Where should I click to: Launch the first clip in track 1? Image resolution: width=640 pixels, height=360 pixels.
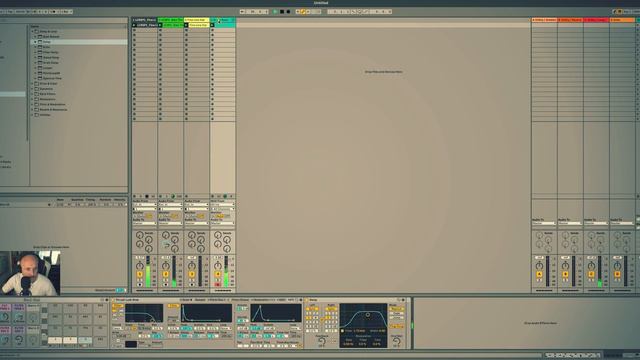pos(134,25)
